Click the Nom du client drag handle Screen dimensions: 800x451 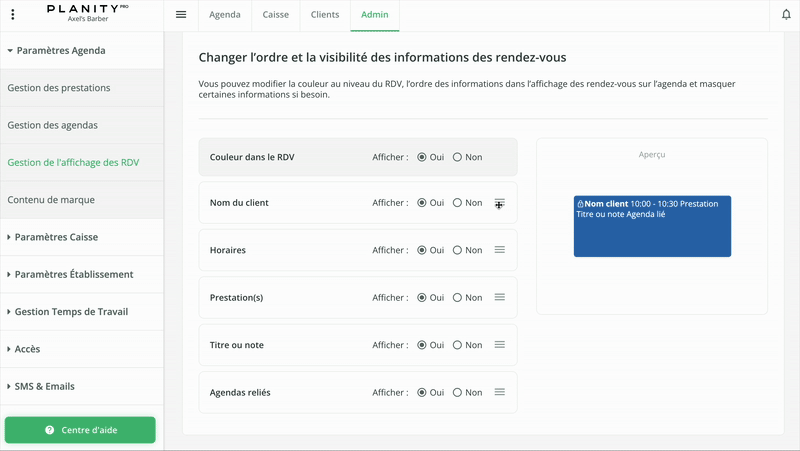tap(500, 203)
